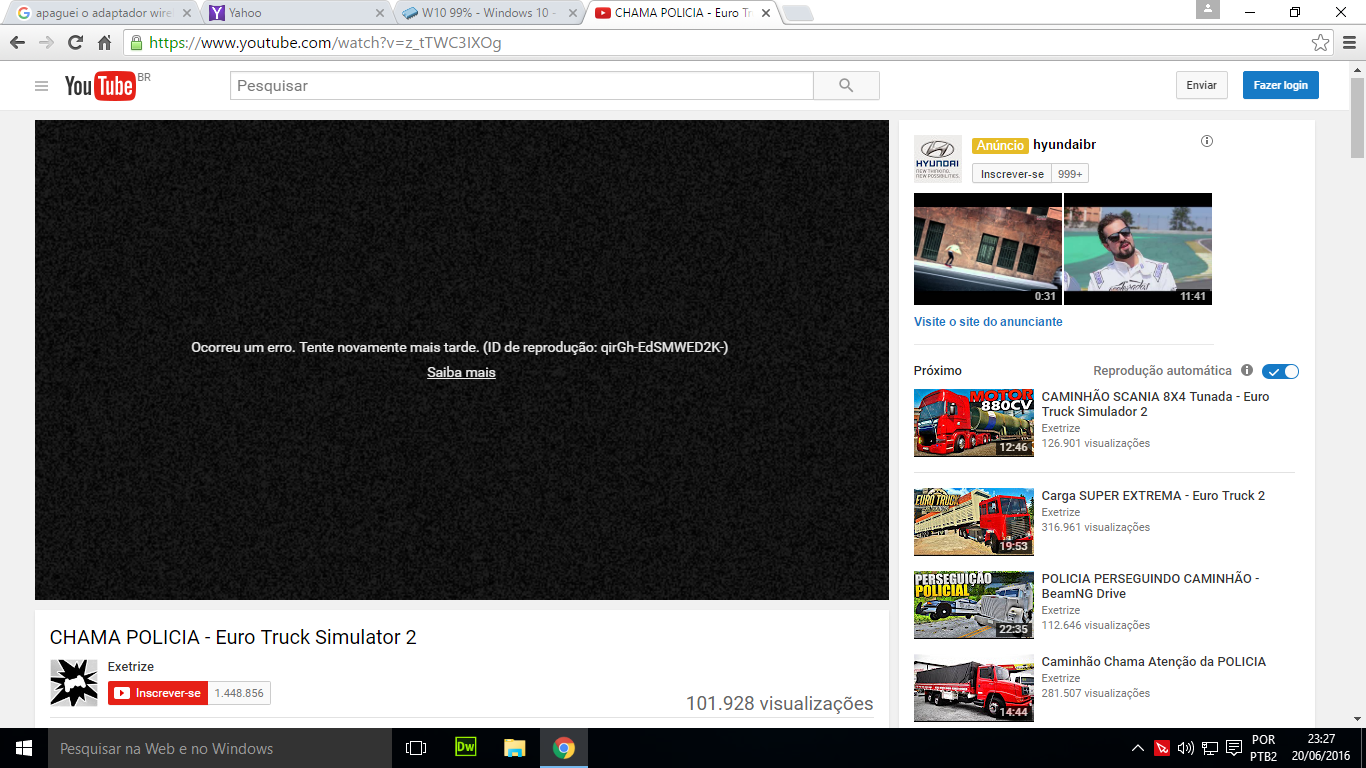The width and height of the screenshot is (1366, 768).
Task: Click the Chrome address bar URL
Action: pos(325,43)
